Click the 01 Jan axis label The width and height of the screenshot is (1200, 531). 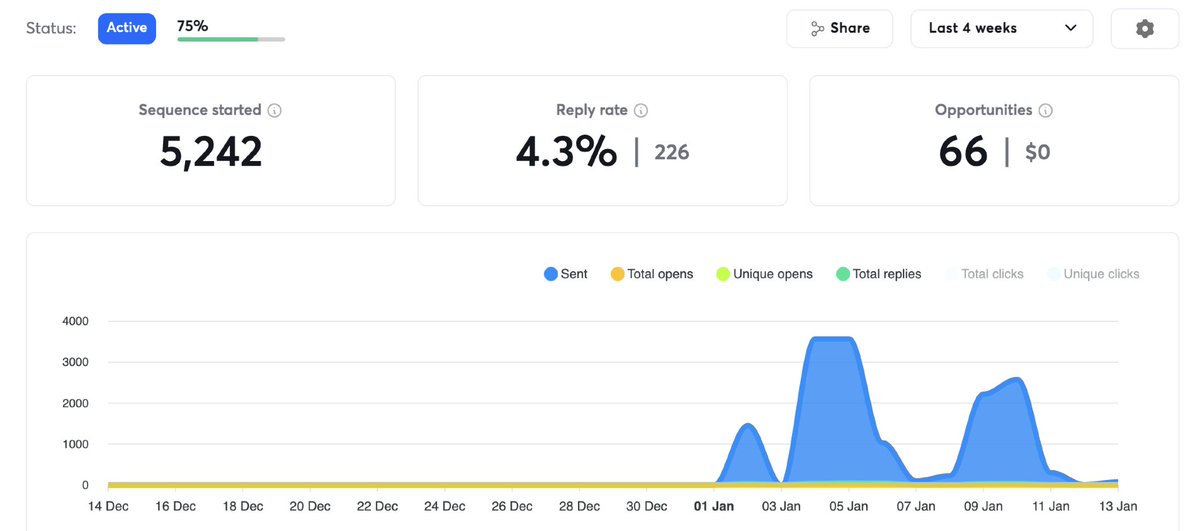(714, 506)
